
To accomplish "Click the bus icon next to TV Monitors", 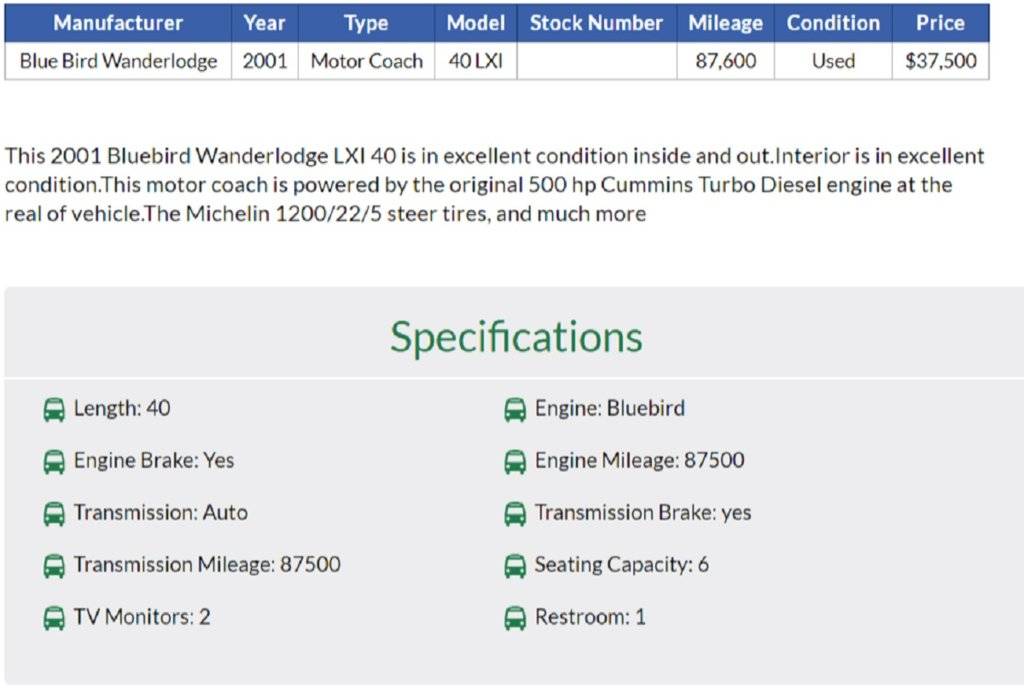I will click(x=53, y=617).
